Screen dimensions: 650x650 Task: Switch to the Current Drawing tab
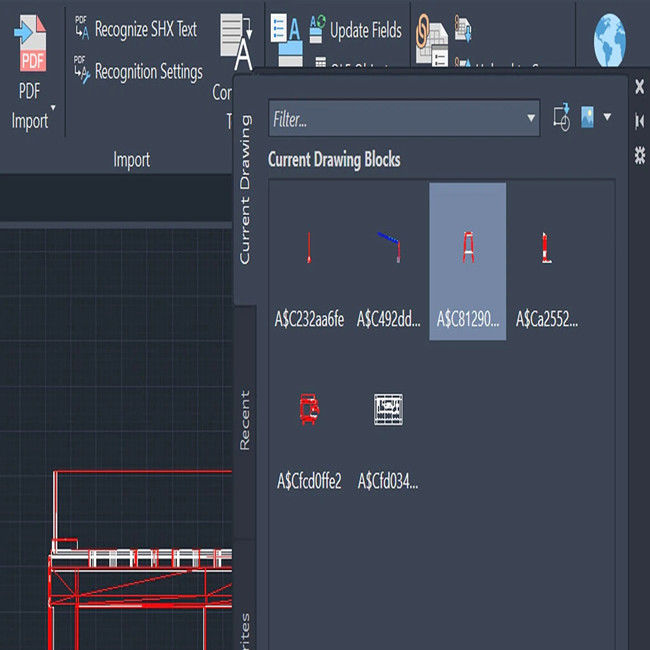[246, 190]
